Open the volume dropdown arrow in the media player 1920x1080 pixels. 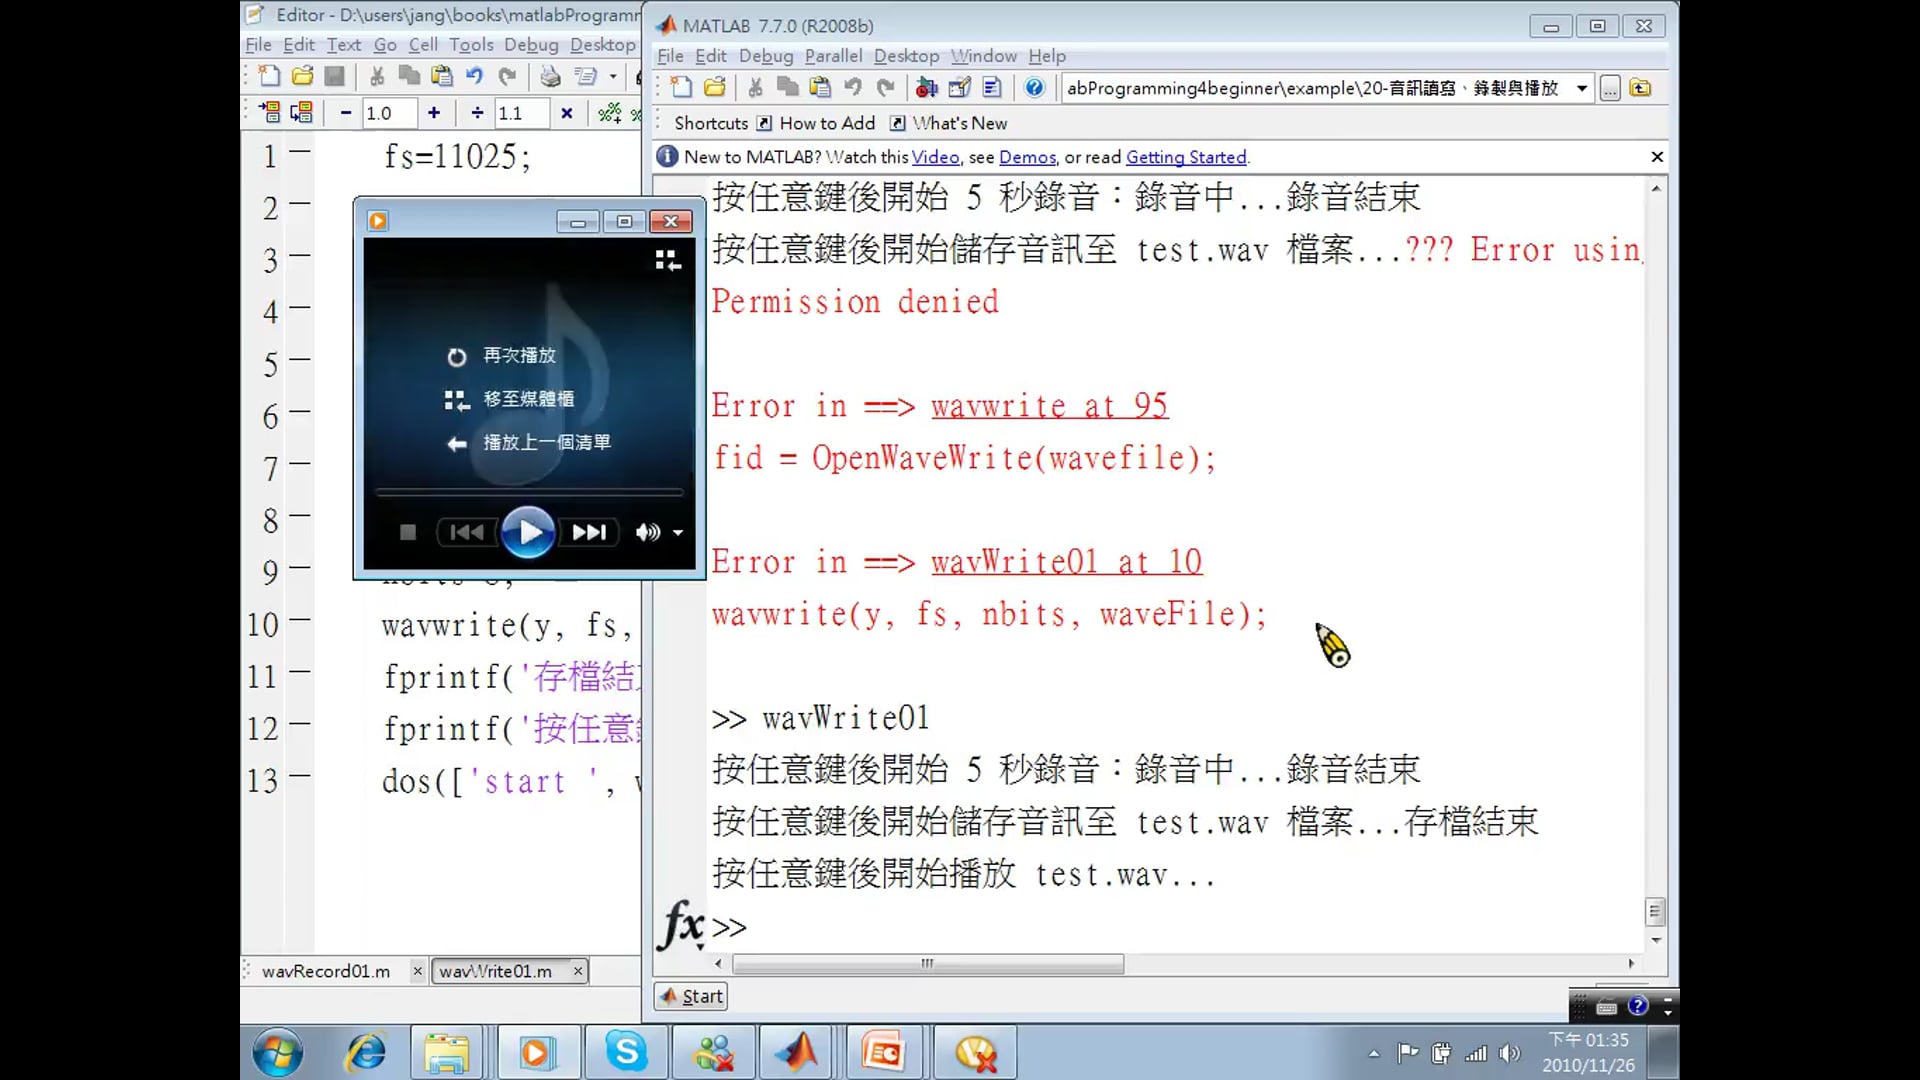pos(678,533)
